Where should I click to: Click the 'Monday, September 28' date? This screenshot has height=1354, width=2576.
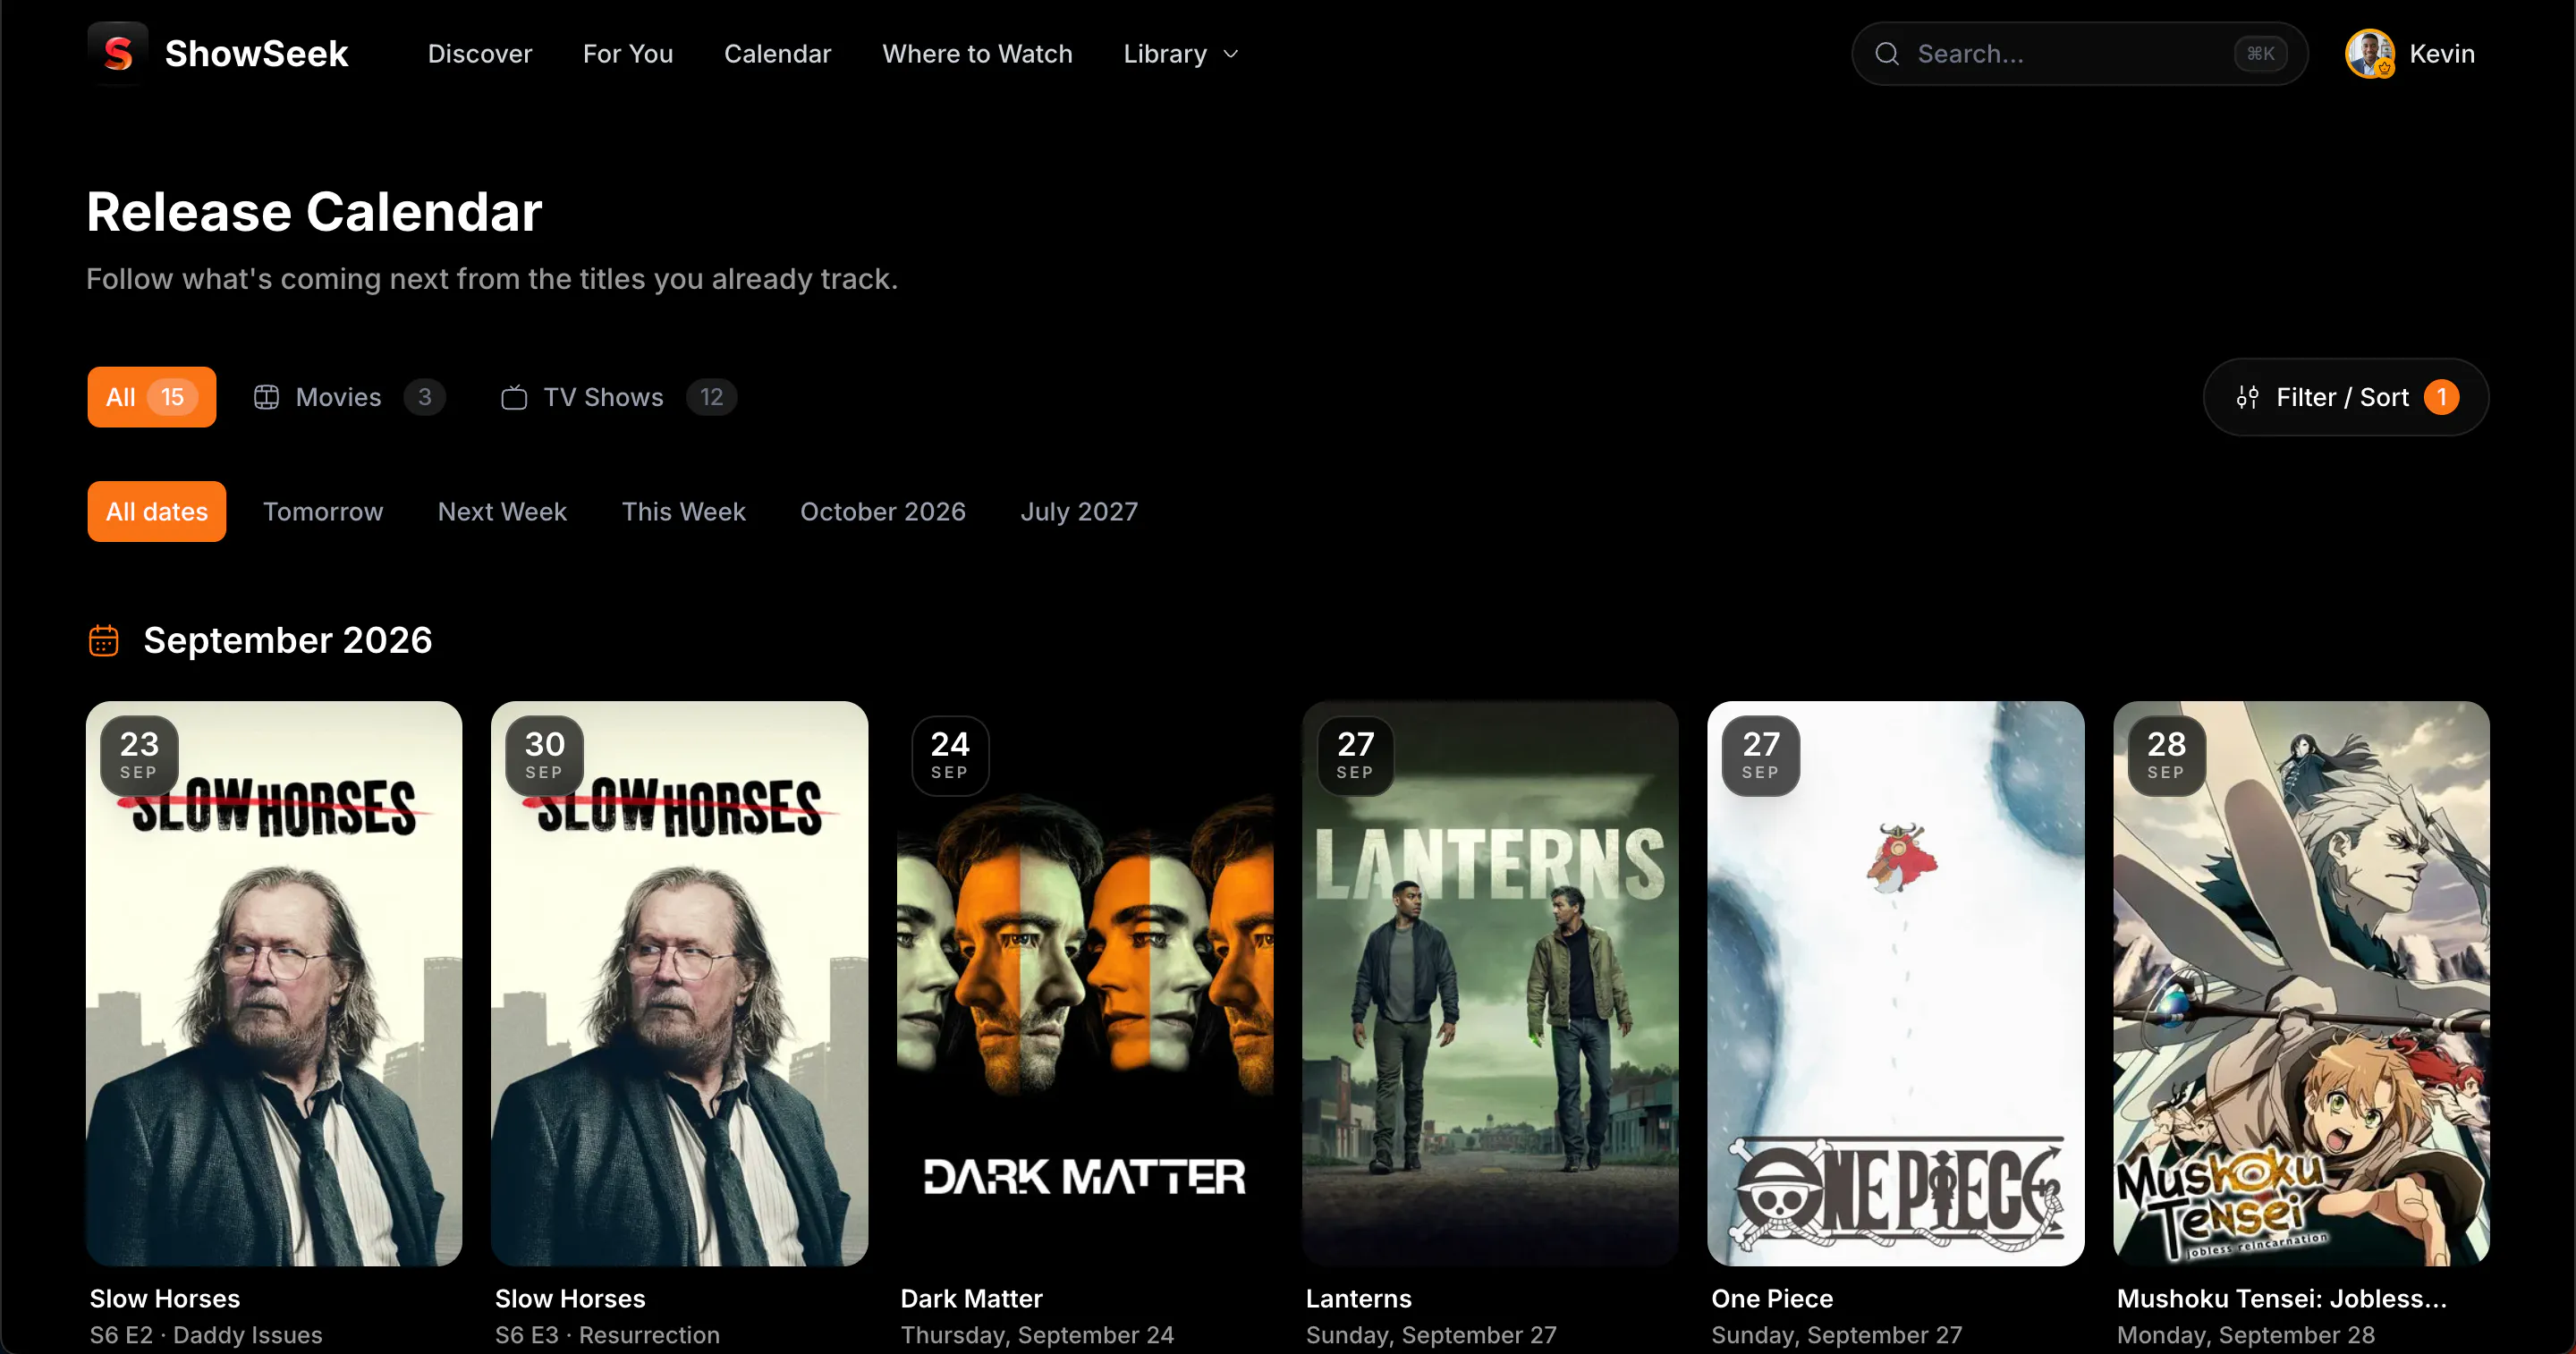[2246, 1335]
